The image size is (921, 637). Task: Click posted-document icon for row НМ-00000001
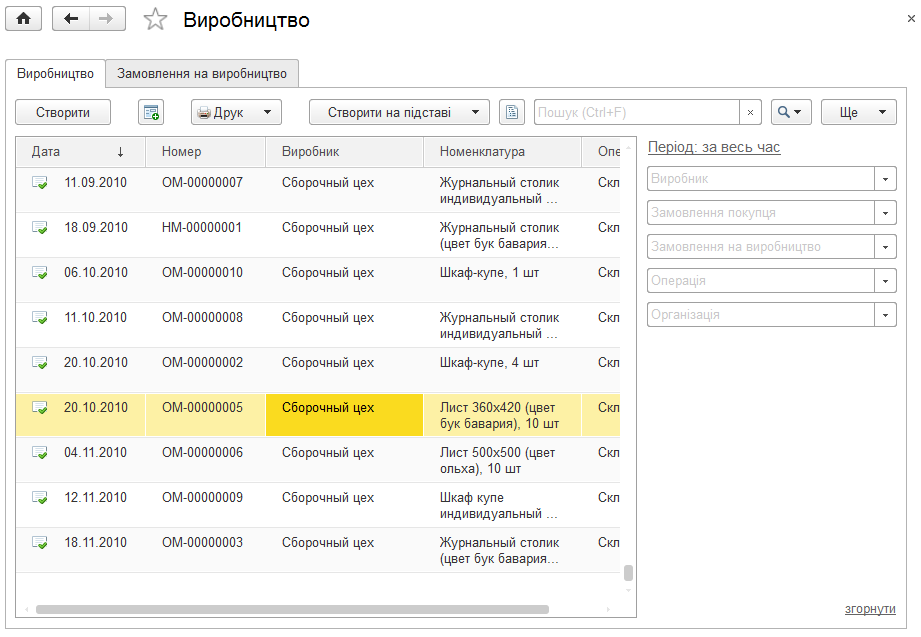(39, 228)
